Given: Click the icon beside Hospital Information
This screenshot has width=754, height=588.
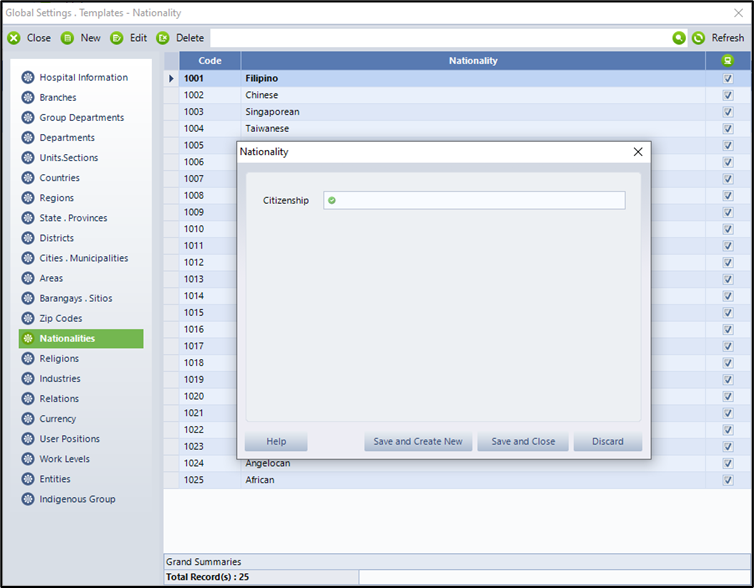Looking at the screenshot, I should (x=28, y=78).
